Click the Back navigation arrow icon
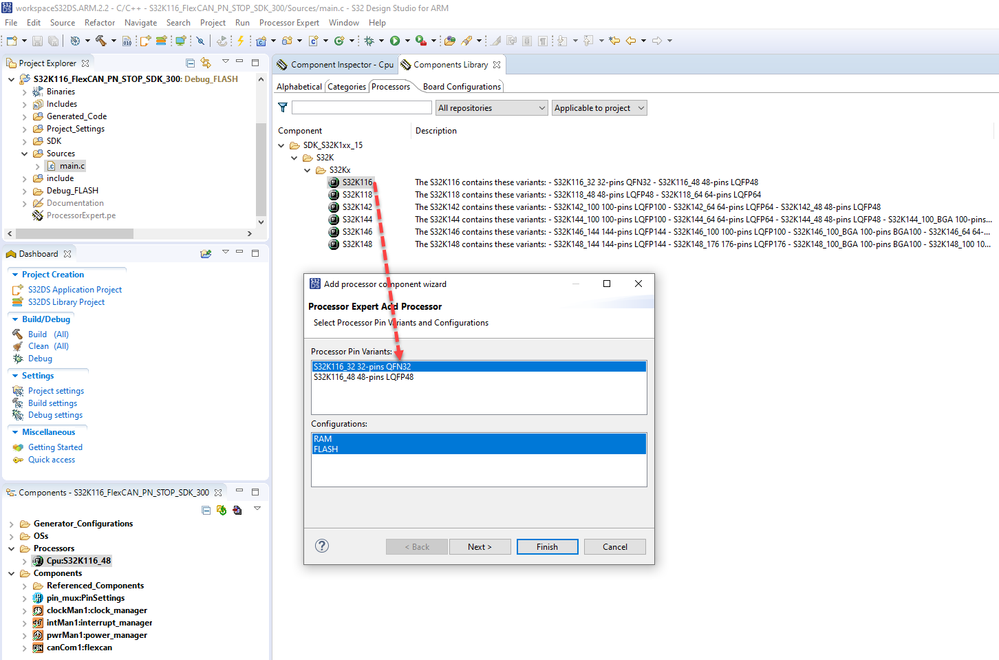999x660 pixels. 631,41
